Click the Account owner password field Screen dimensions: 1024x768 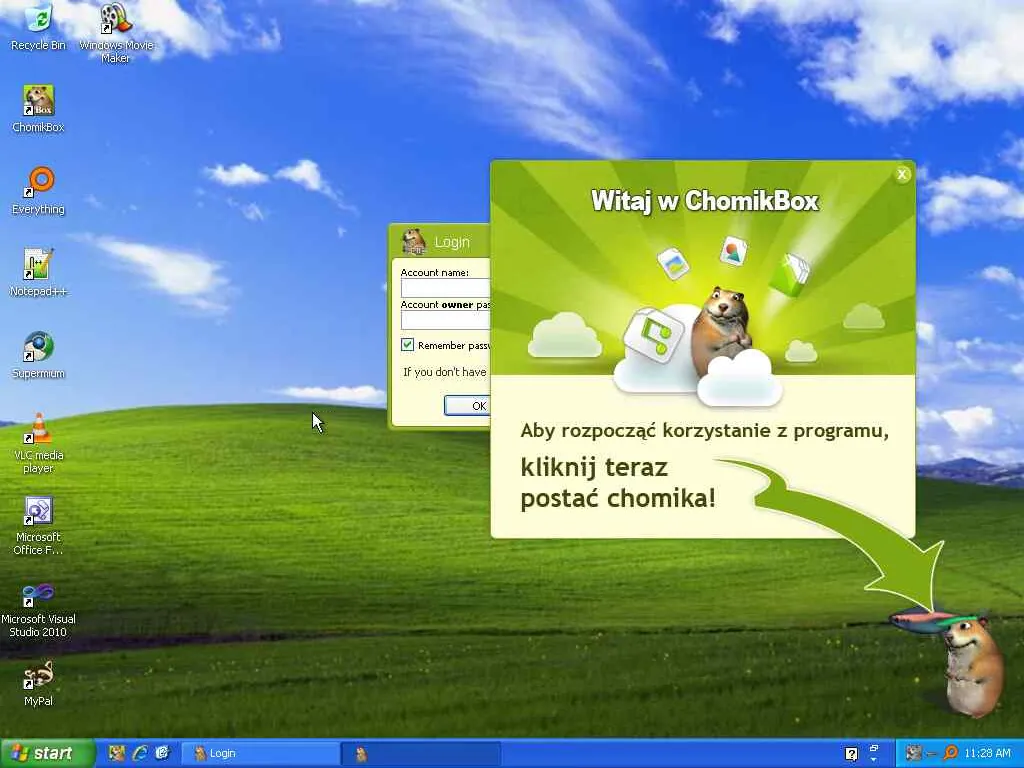coord(445,320)
